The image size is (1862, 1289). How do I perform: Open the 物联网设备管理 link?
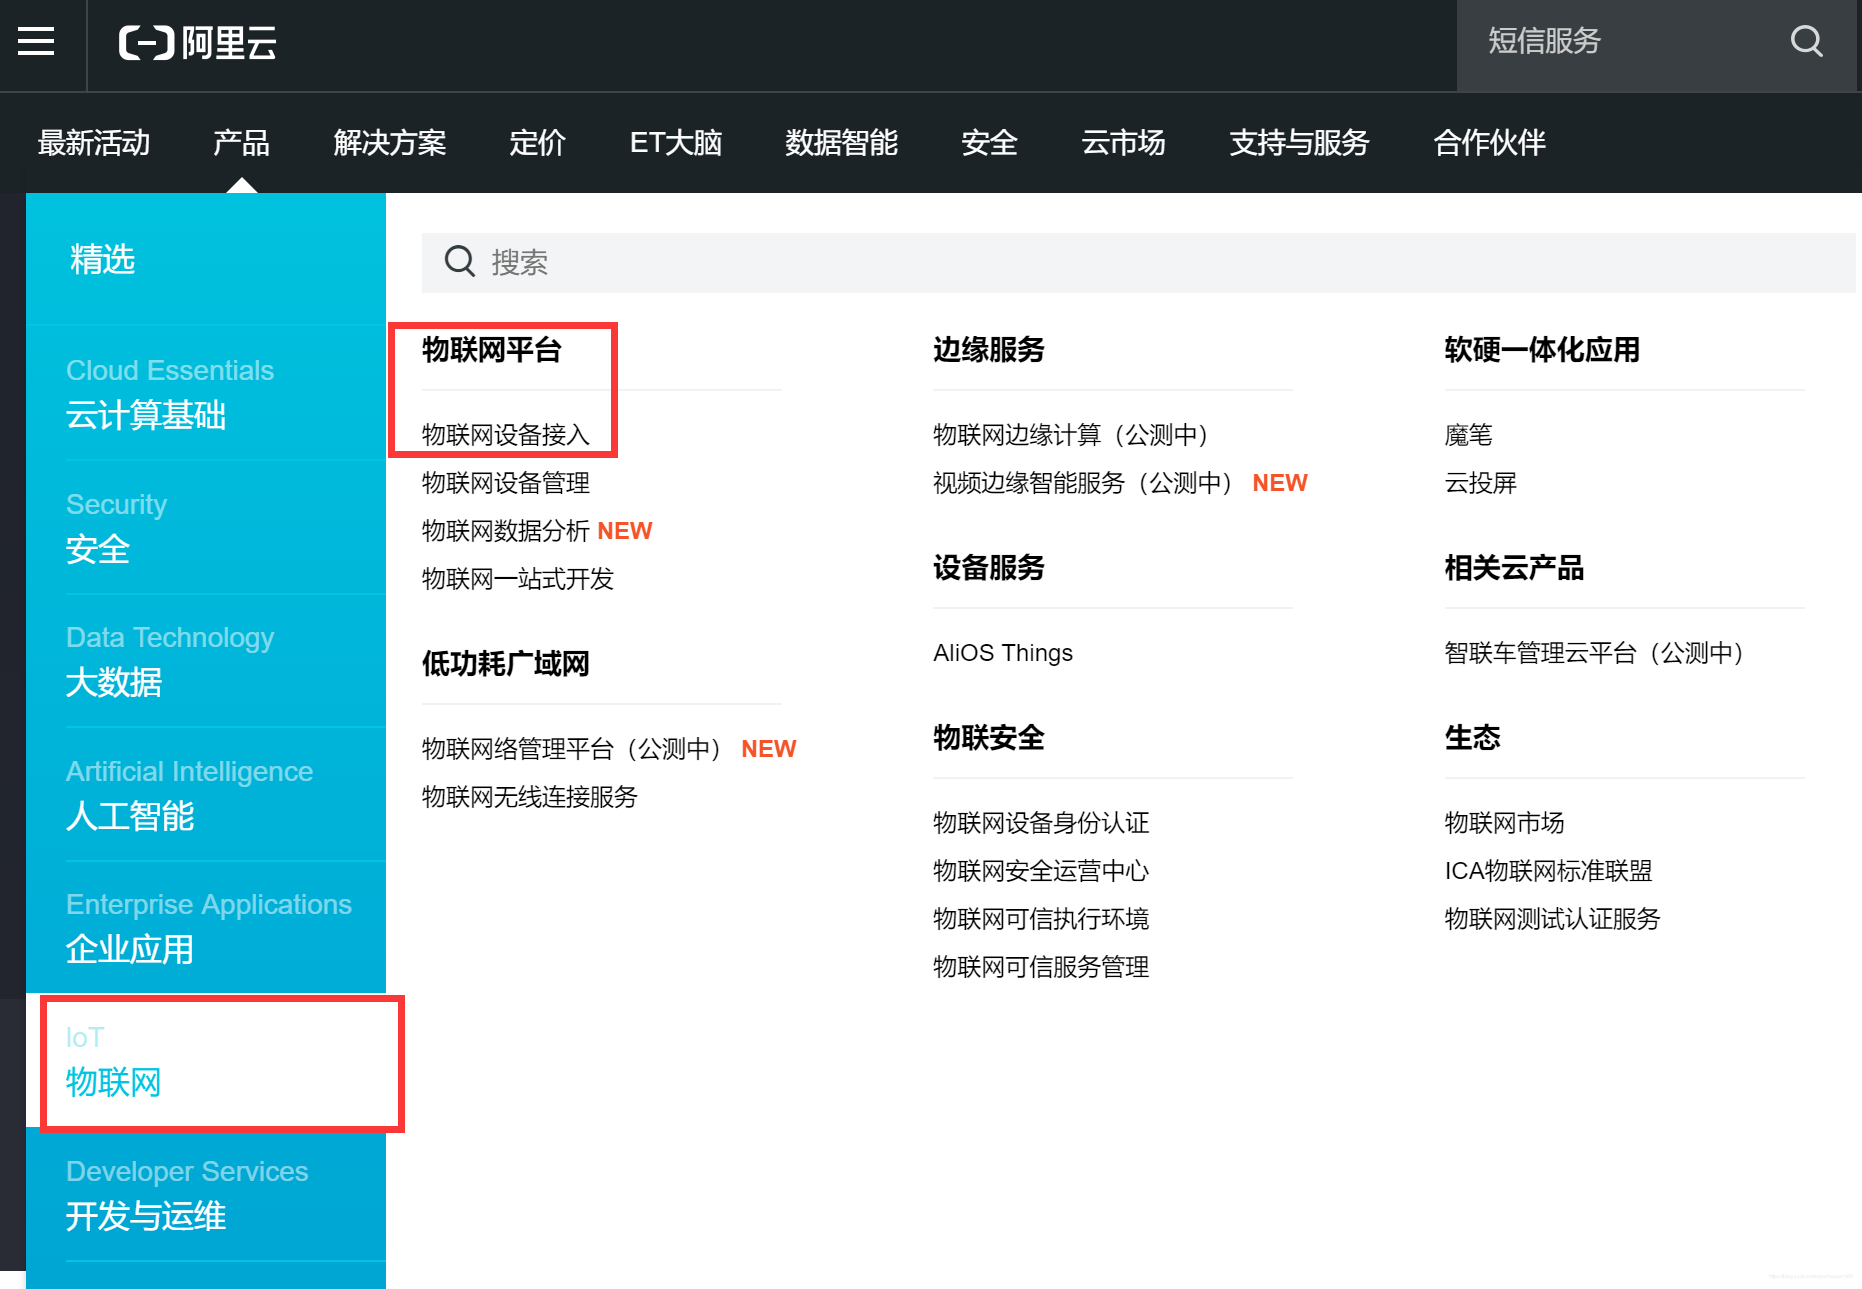[506, 483]
